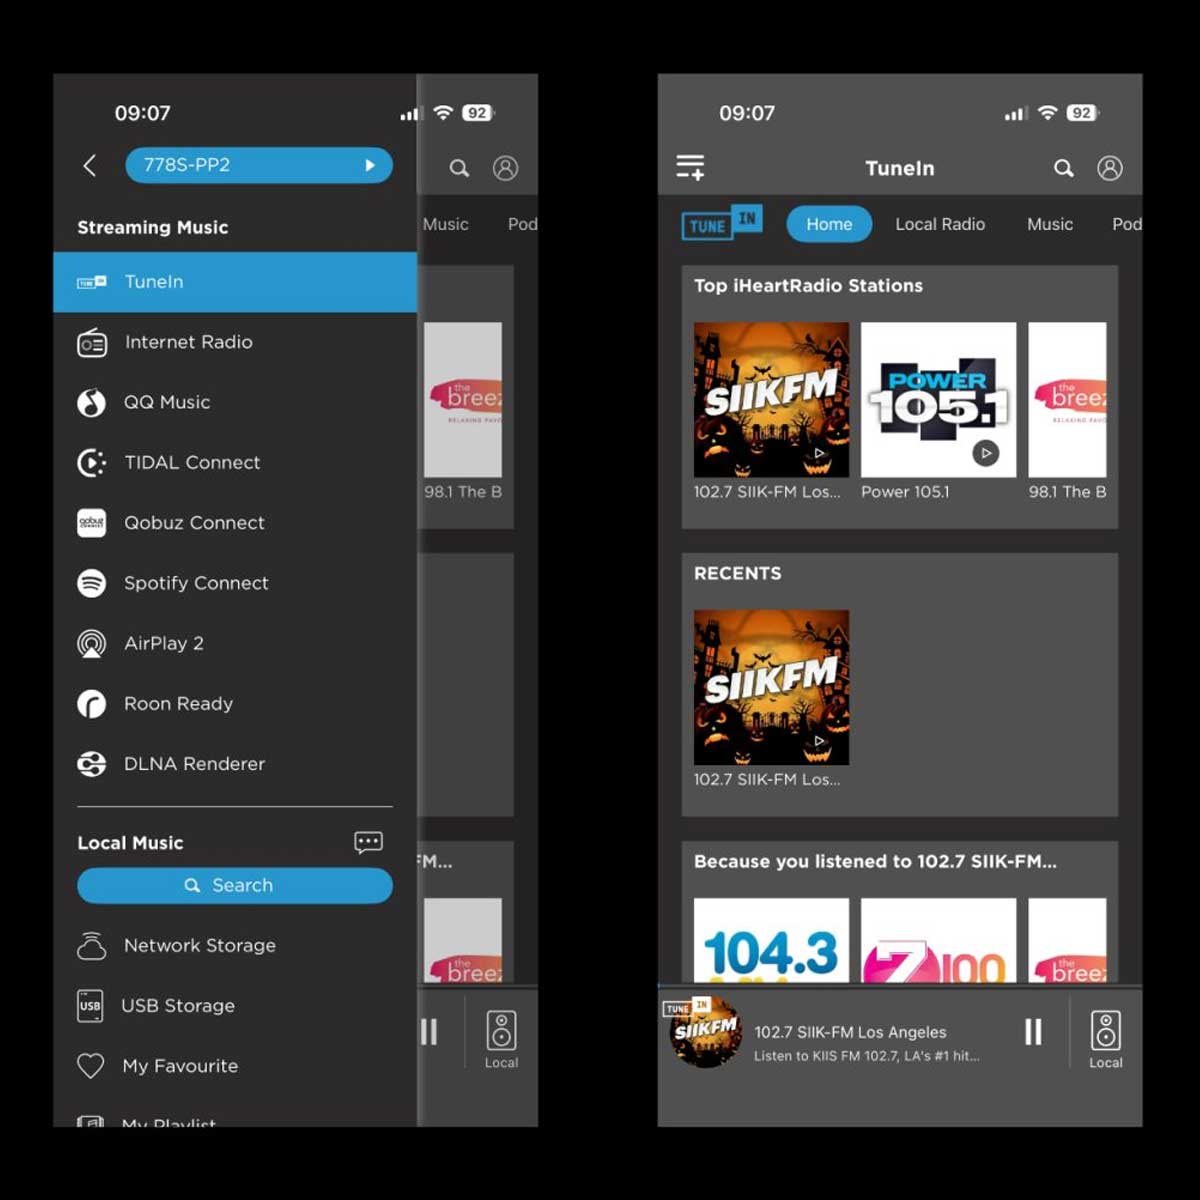
Task: Select the Music tab in right screen
Action: click(1049, 224)
